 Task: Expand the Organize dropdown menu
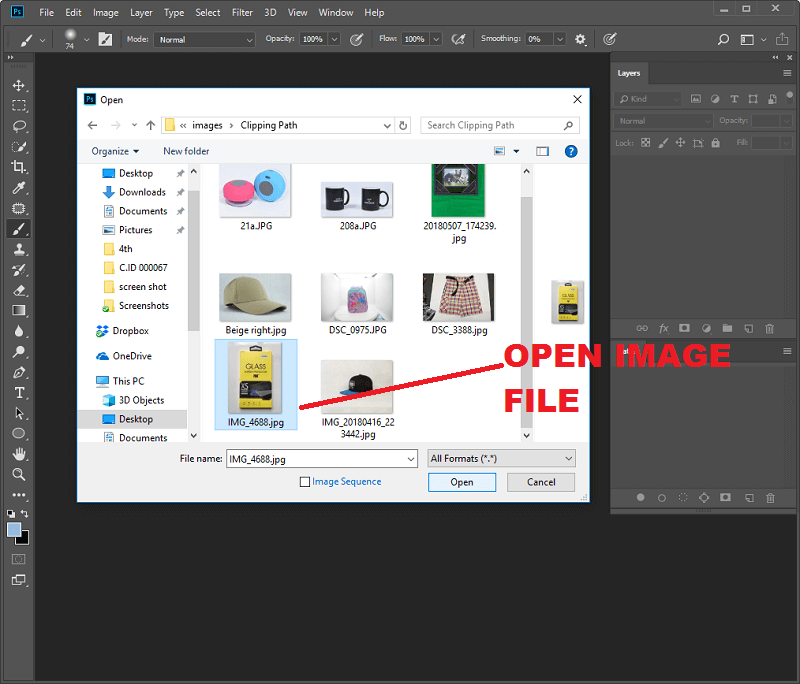(116, 151)
